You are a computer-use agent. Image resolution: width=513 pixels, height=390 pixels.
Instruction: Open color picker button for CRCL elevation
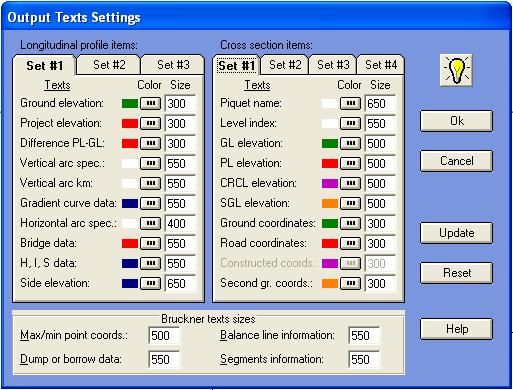350,184
